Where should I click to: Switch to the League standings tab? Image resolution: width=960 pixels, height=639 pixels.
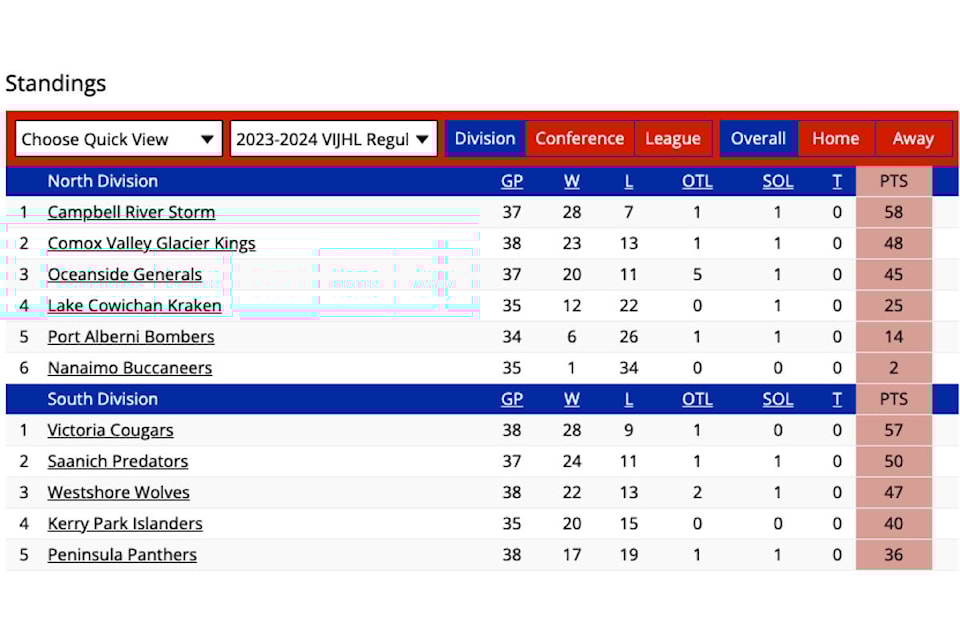click(x=673, y=139)
